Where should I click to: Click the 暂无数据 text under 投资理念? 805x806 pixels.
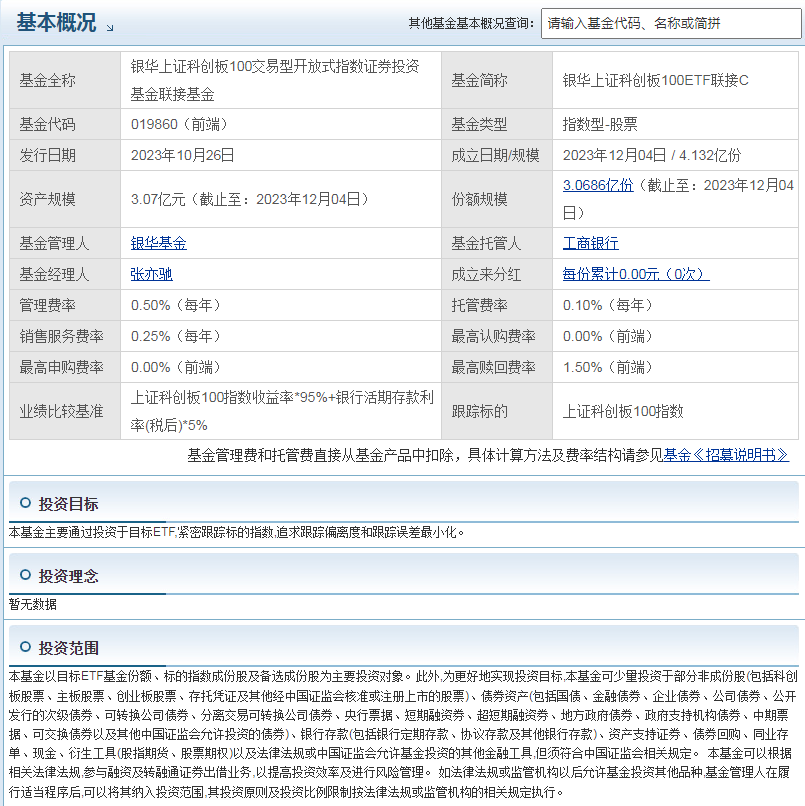point(33,604)
